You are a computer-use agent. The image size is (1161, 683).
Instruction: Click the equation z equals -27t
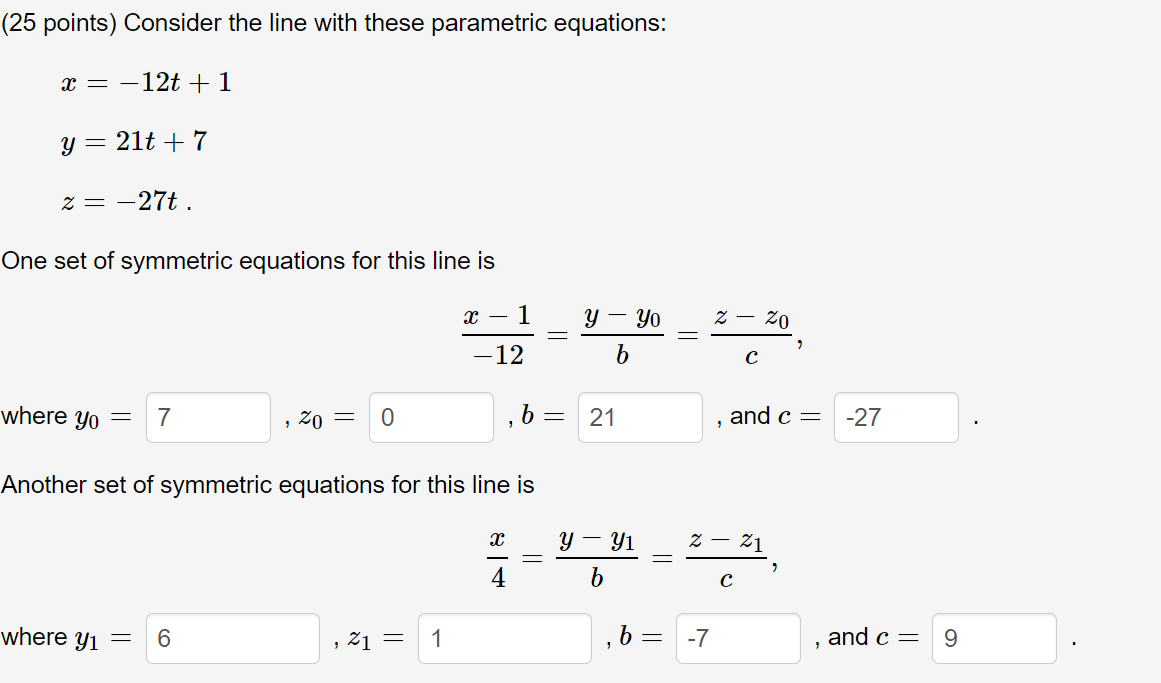coord(125,202)
